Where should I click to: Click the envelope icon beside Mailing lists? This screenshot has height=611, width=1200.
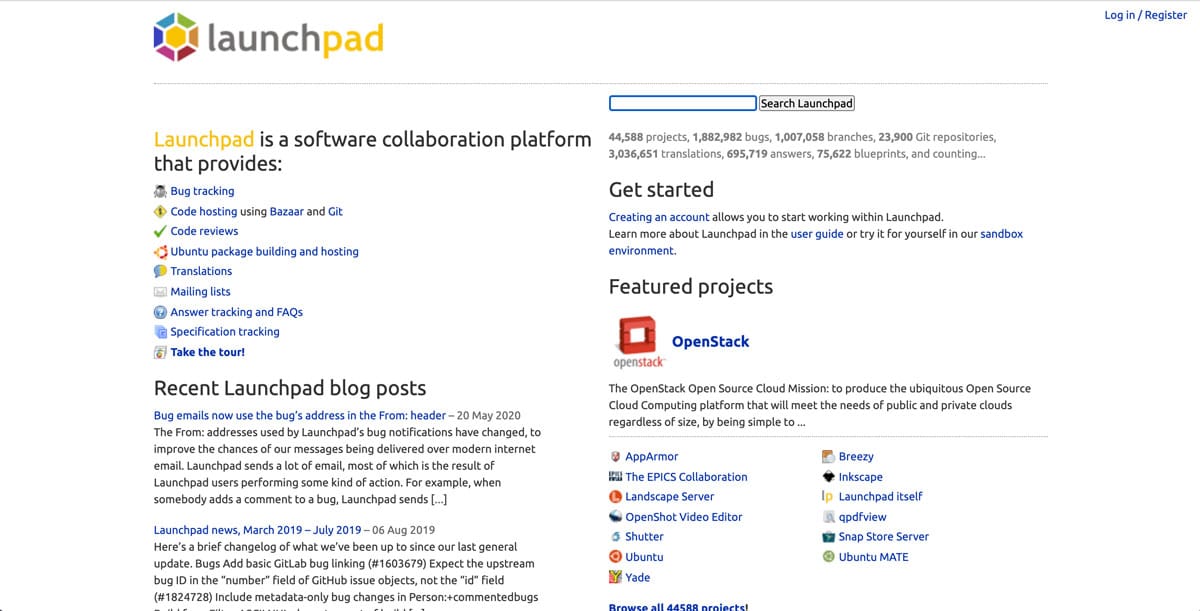(160, 292)
